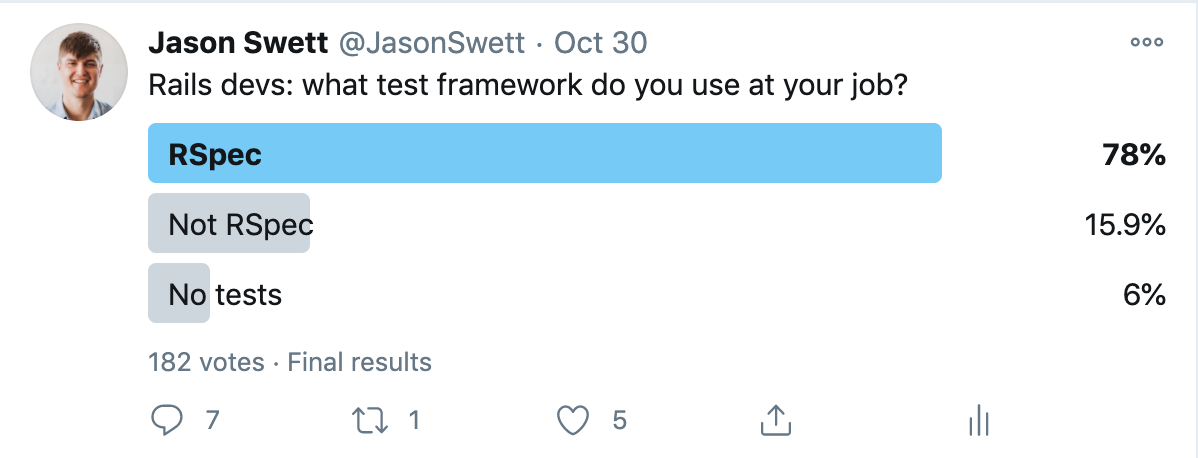Click the 15.9% result percentage
The width and height of the screenshot is (1198, 458).
1125,225
